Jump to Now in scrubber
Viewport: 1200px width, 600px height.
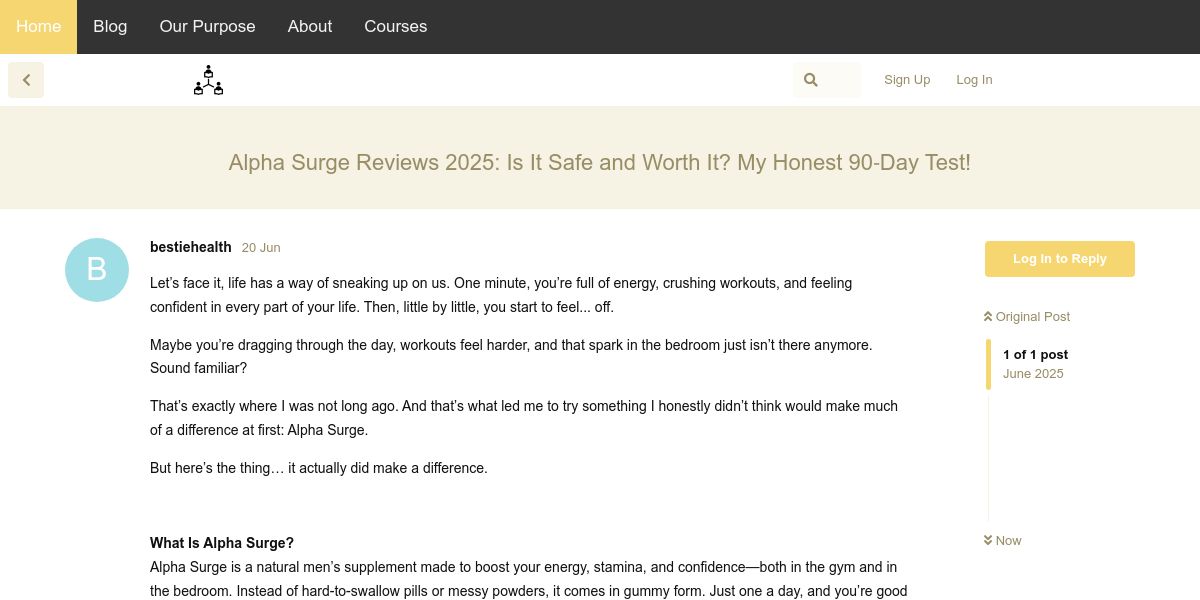pyautogui.click(x=1003, y=541)
